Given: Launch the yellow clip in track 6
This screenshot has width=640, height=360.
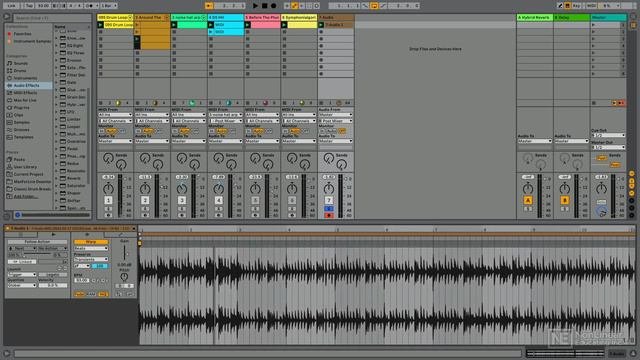Looking at the screenshot, I should [x=284, y=25].
